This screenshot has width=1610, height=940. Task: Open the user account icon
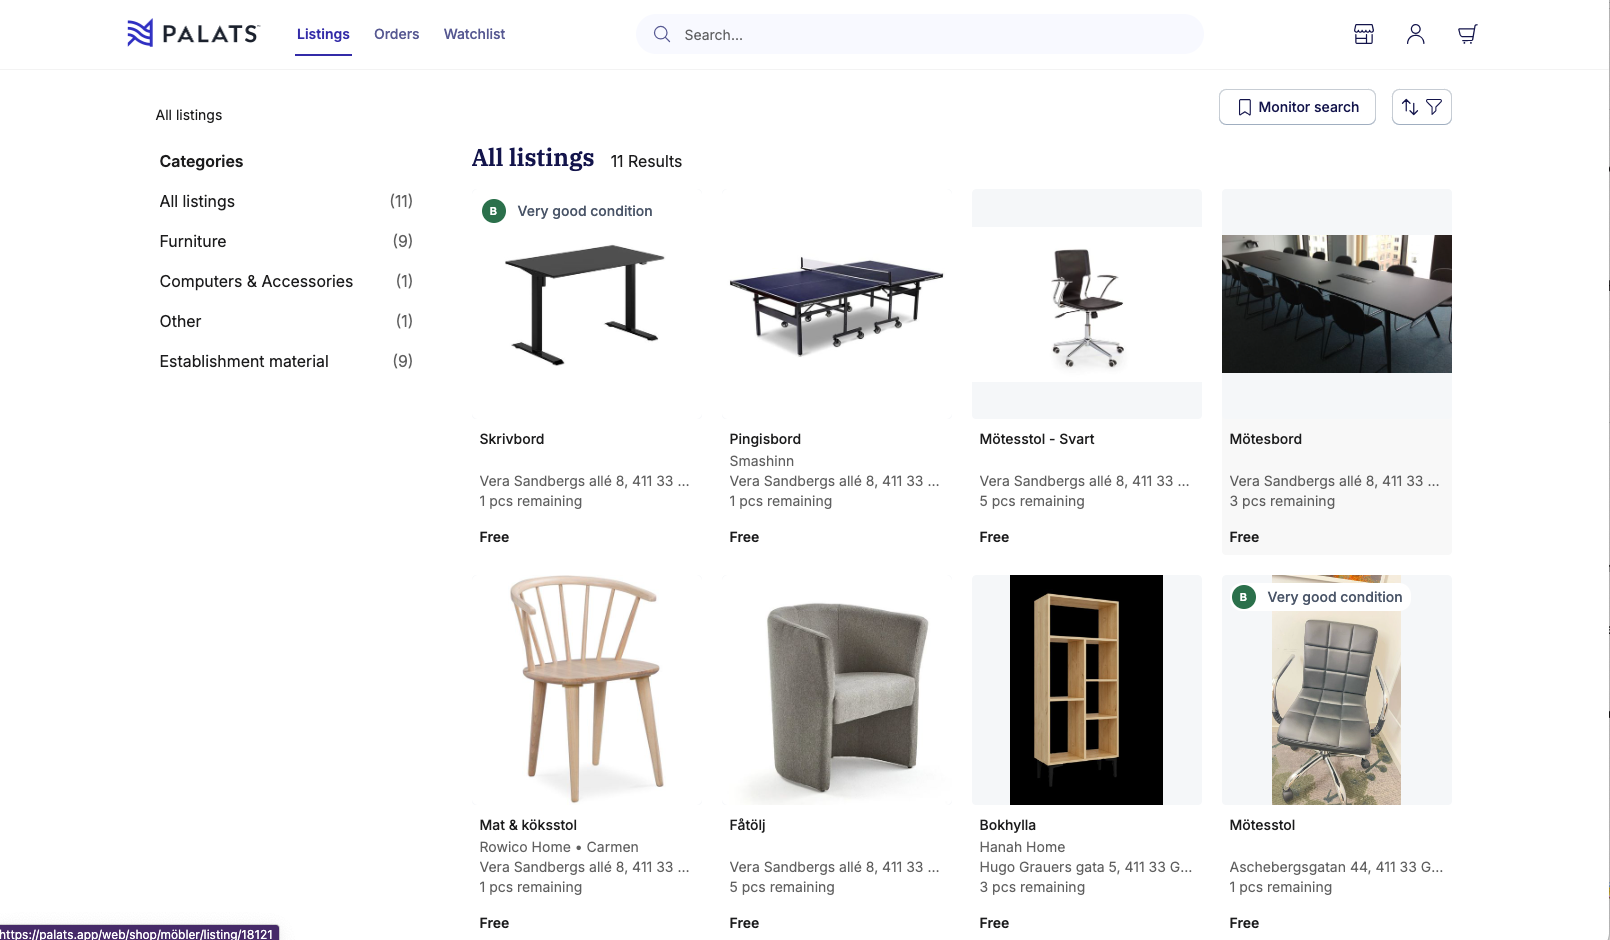coord(1415,34)
